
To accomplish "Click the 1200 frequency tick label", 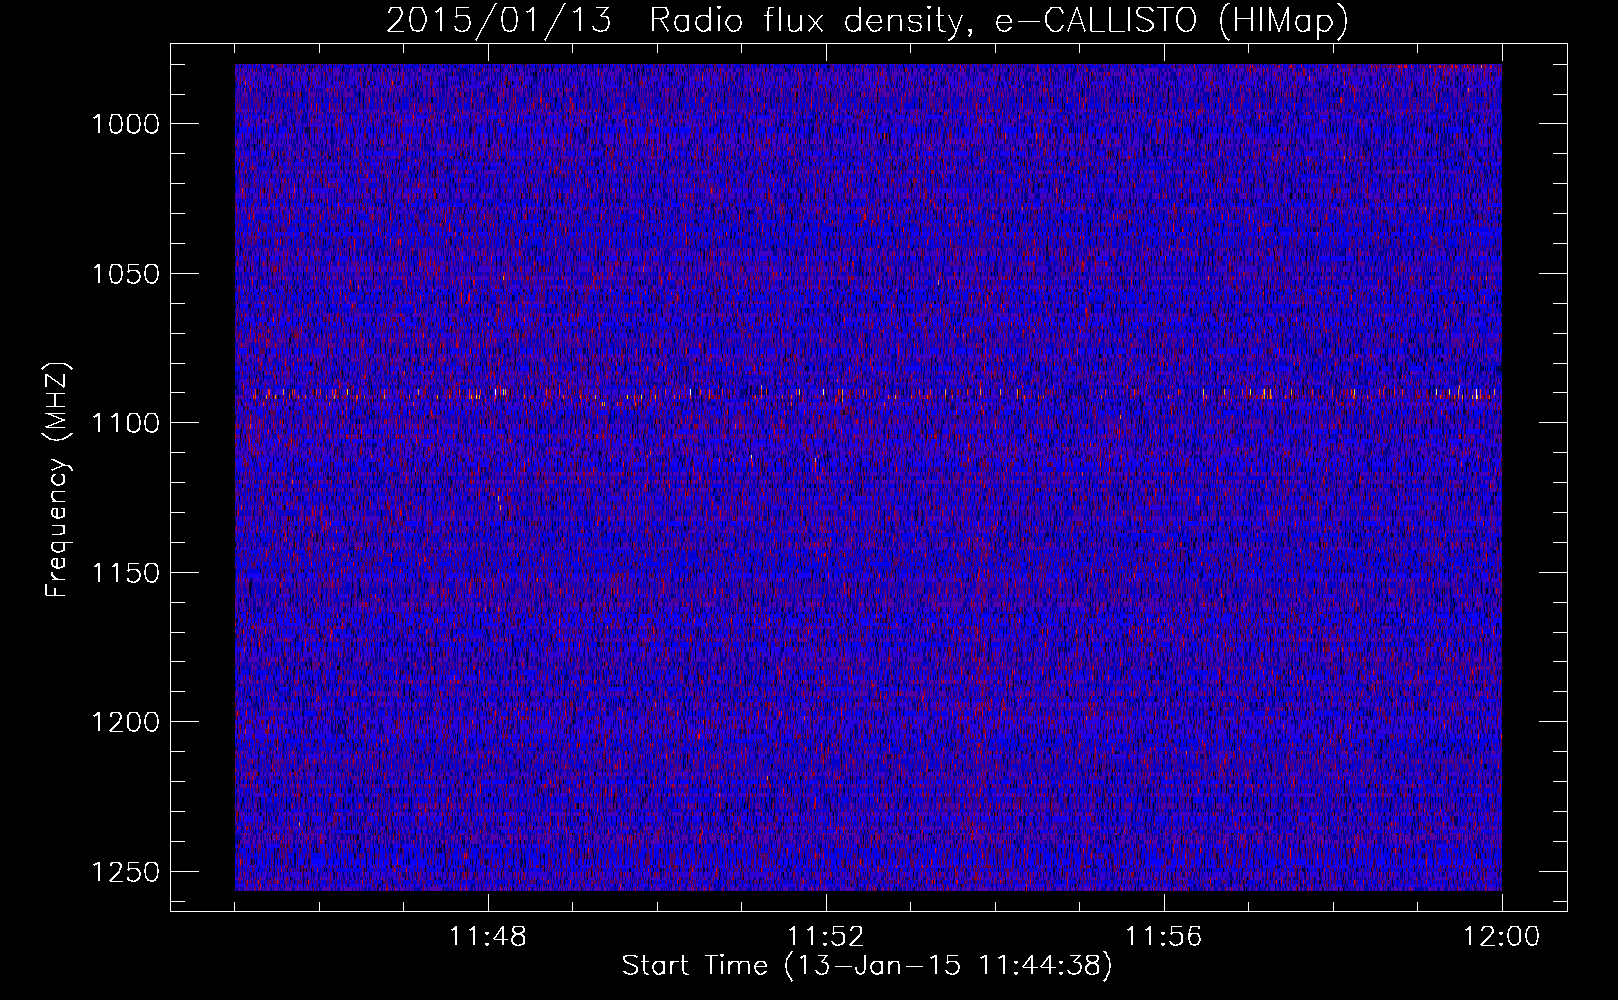I will [125, 722].
